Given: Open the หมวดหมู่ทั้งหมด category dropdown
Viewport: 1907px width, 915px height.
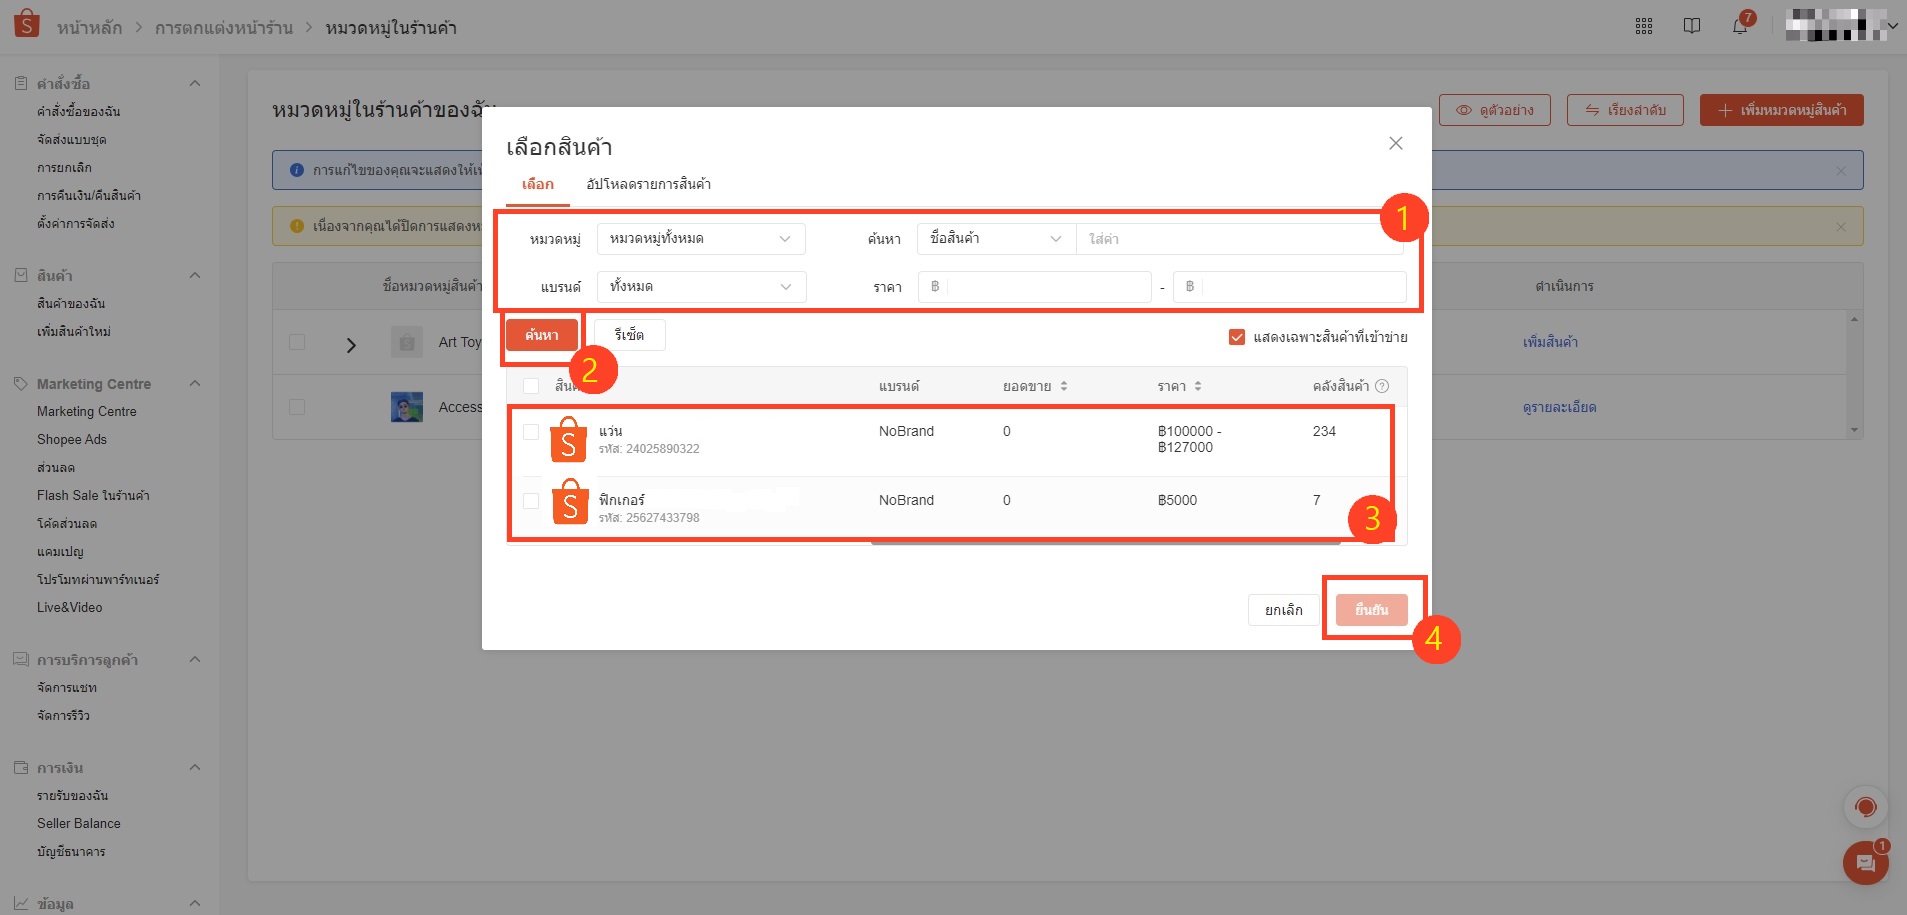Looking at the screenshot, I should 701,239.
